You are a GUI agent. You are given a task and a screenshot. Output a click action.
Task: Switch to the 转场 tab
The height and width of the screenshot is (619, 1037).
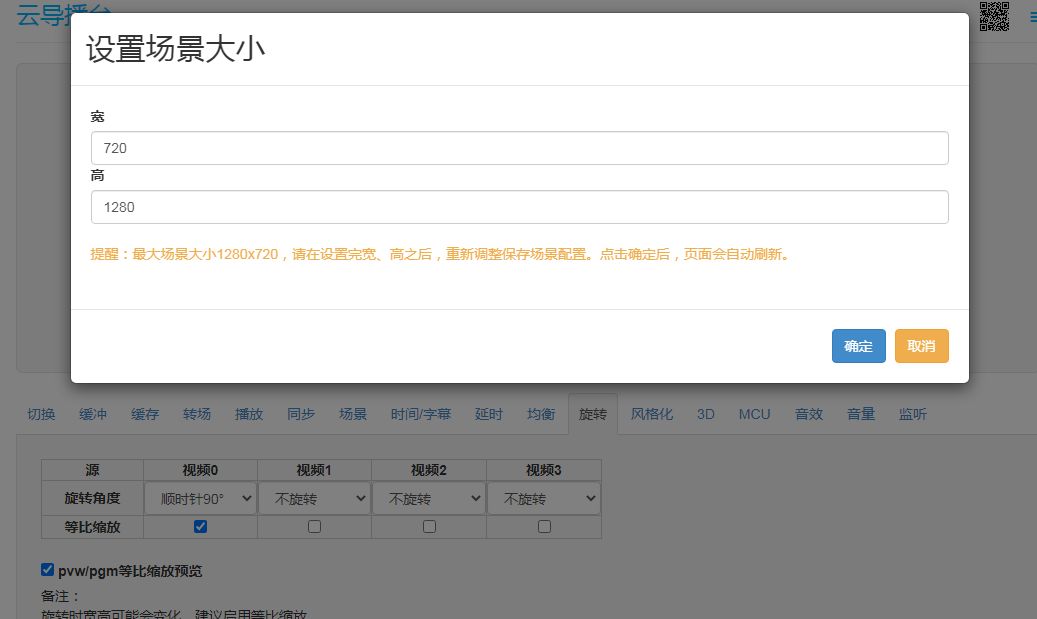click(196, 414)
